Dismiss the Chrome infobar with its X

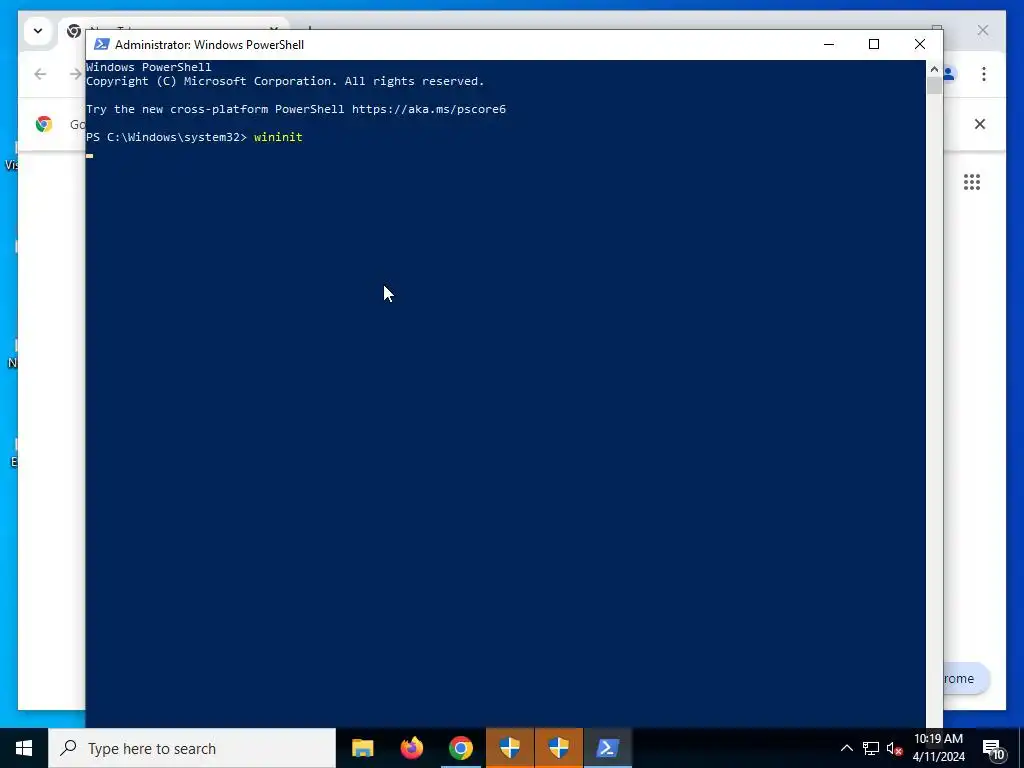tap(980, 124)
